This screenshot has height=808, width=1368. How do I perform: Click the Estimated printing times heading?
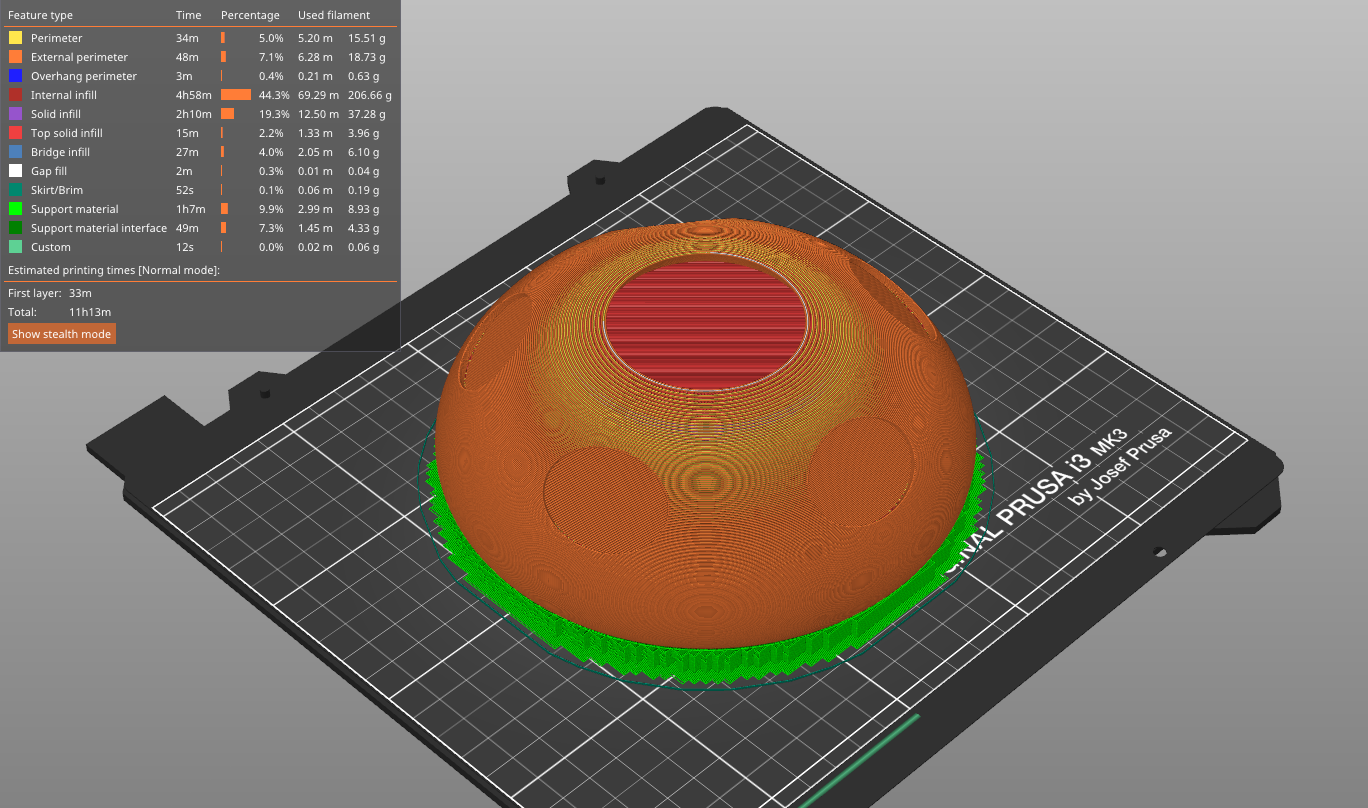[x=114, y=270]
